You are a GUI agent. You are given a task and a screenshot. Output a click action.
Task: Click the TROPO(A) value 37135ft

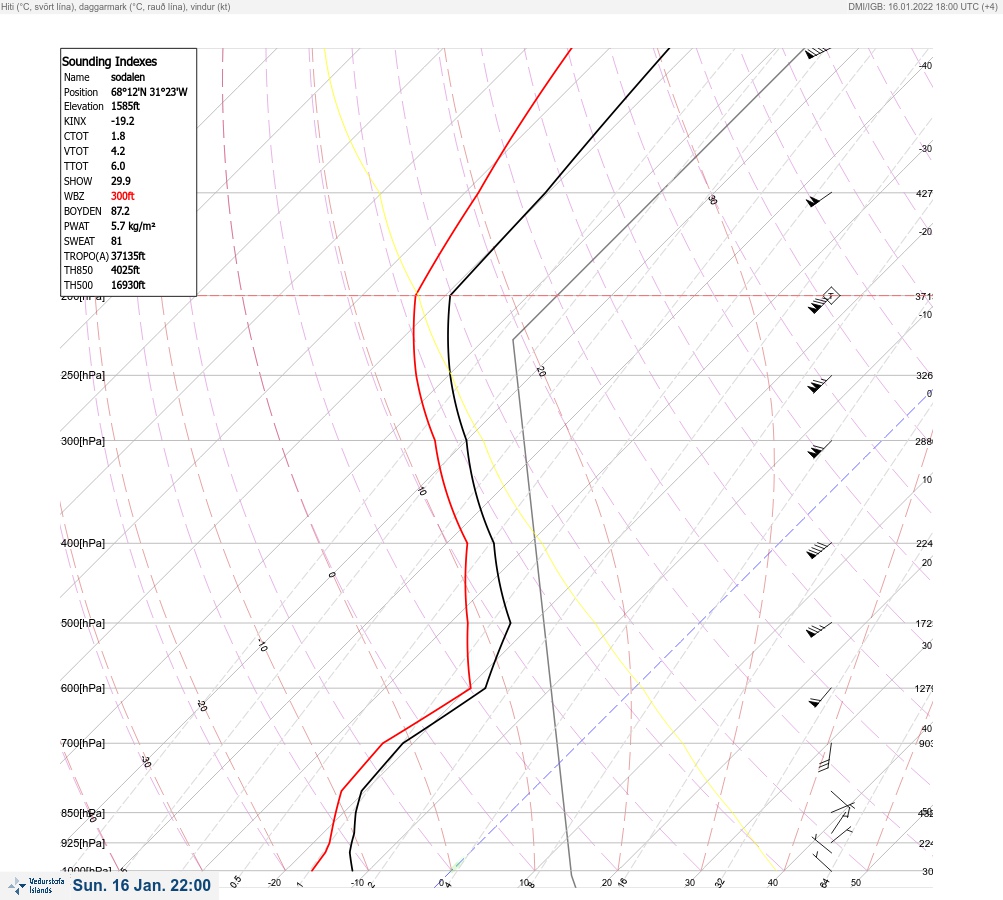[x=128, y=256]
